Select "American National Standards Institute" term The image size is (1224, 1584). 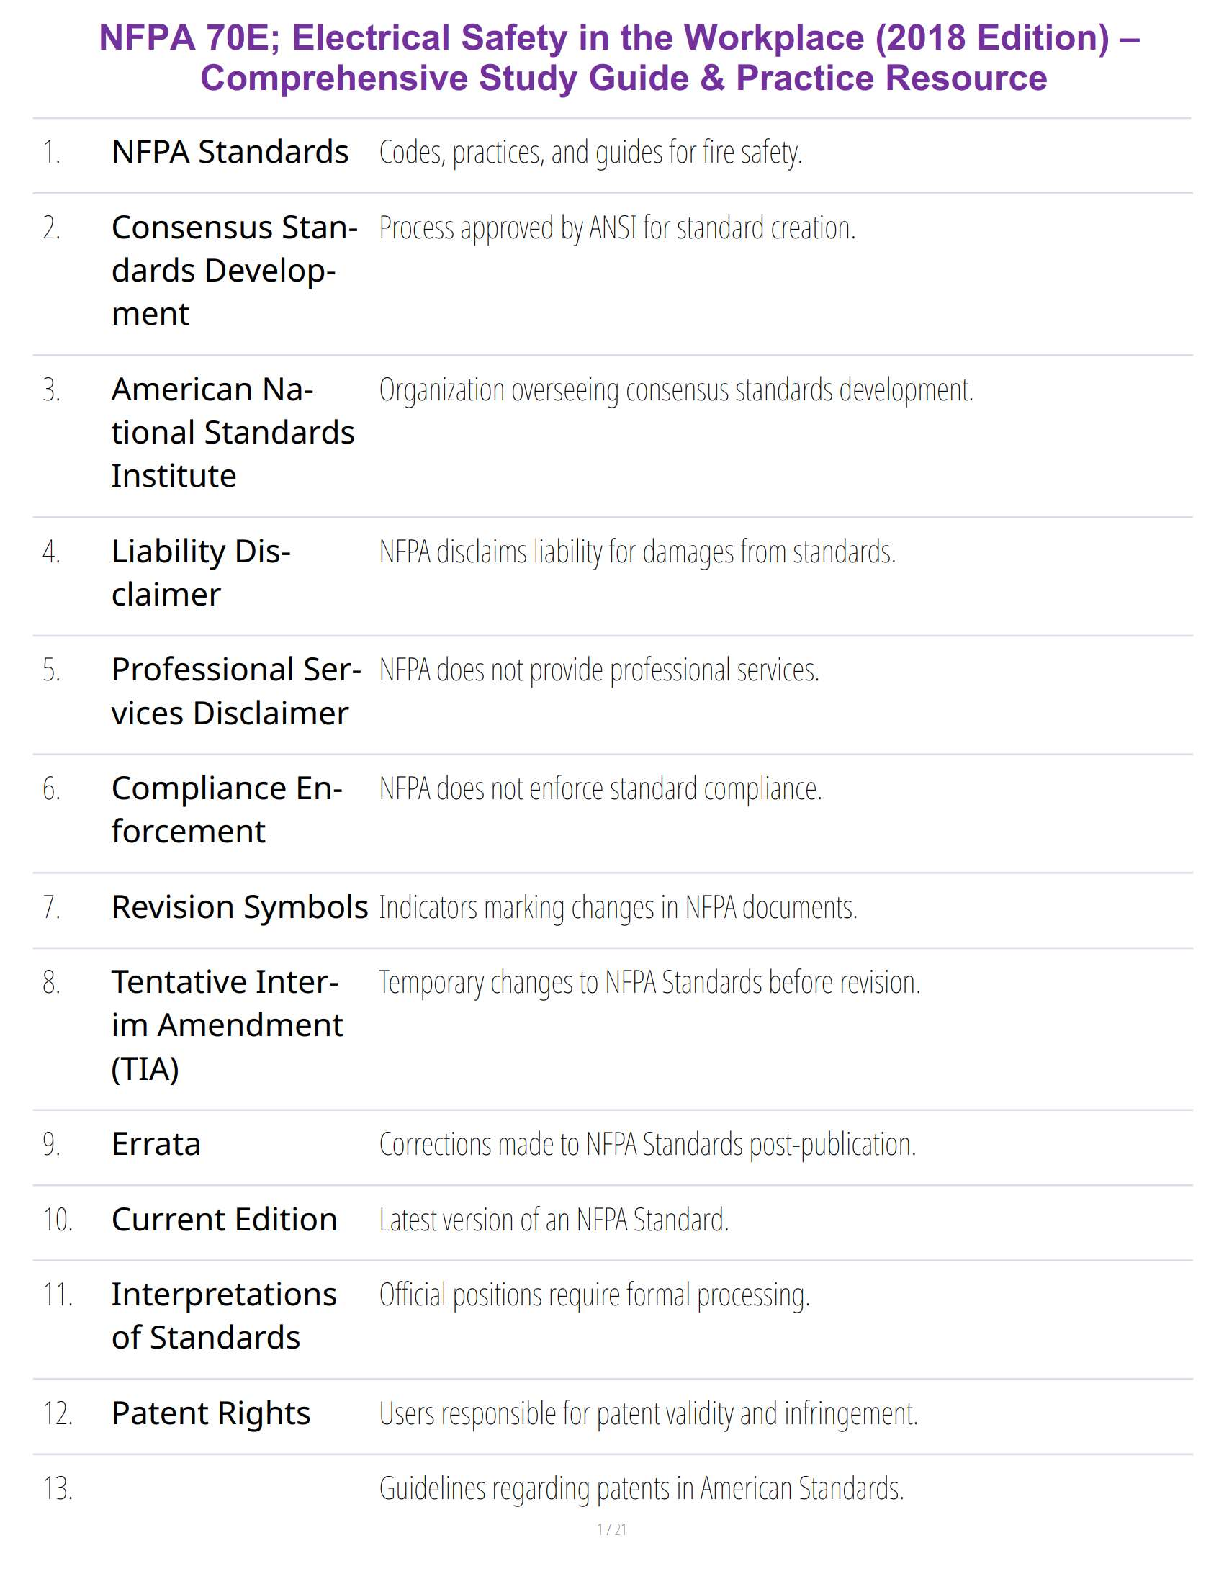[x=232, y=432]
